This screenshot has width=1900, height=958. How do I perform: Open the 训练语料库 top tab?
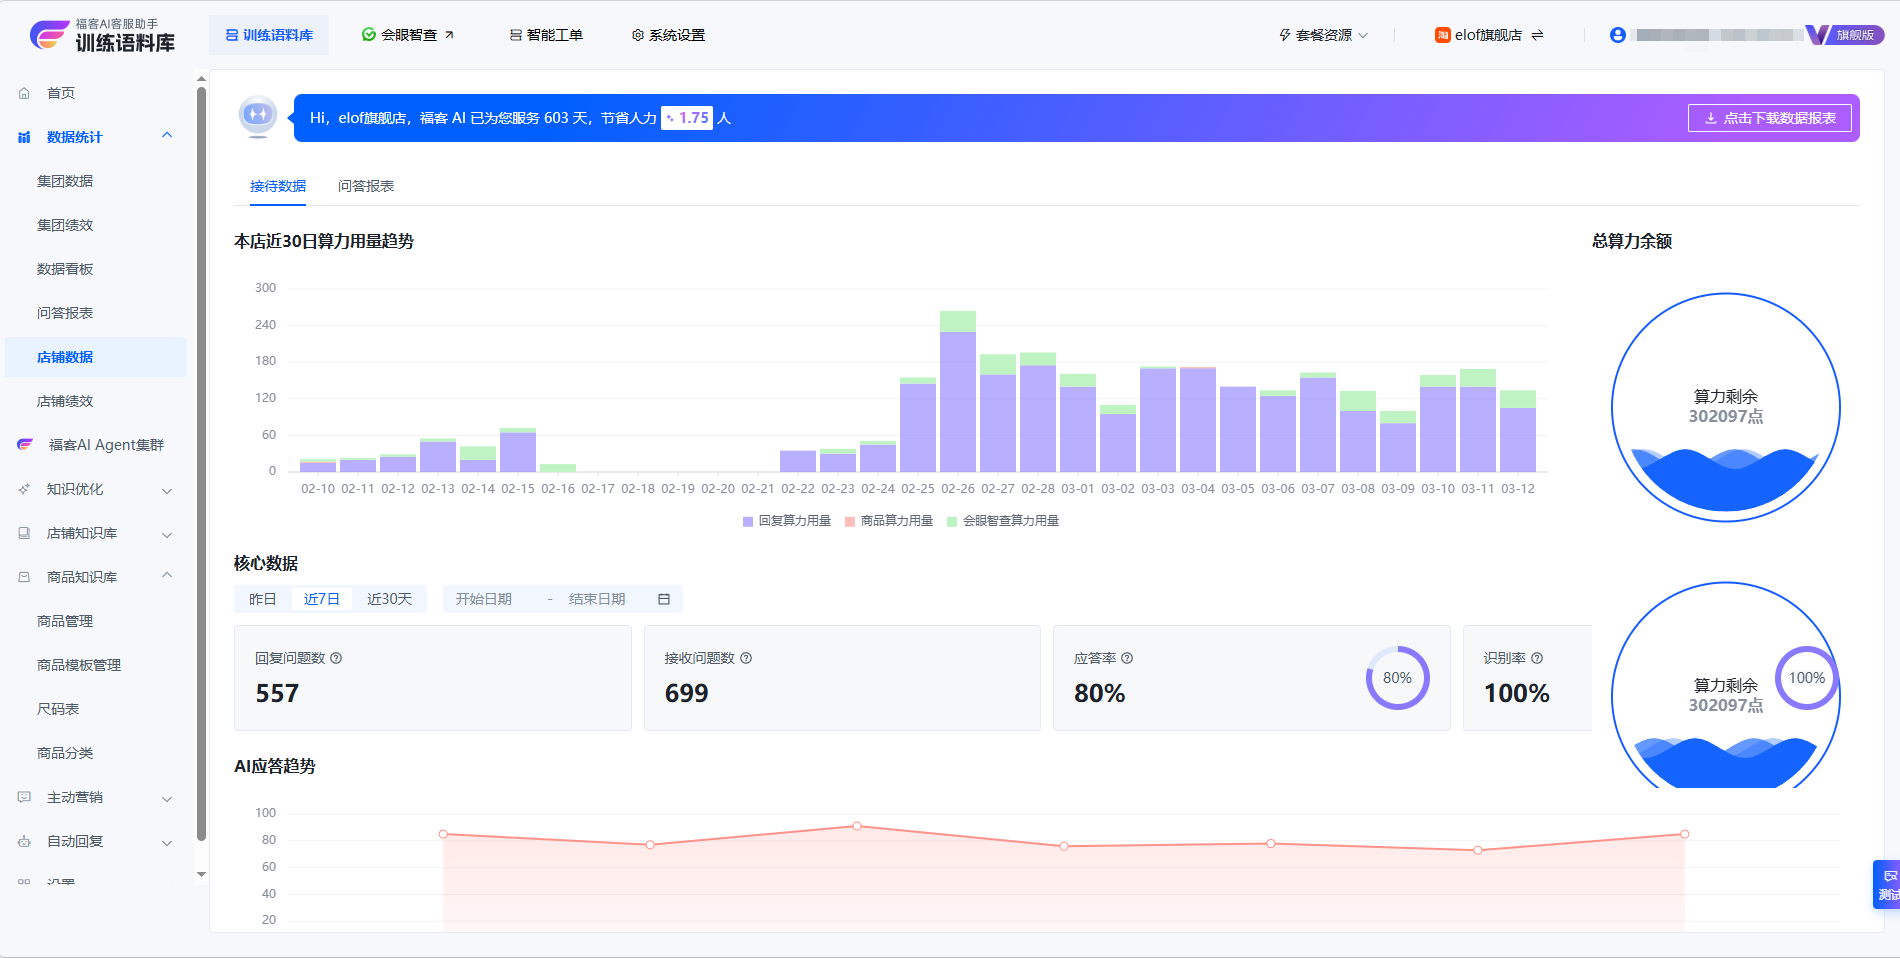pyautogui.click(x=269, y=35)
